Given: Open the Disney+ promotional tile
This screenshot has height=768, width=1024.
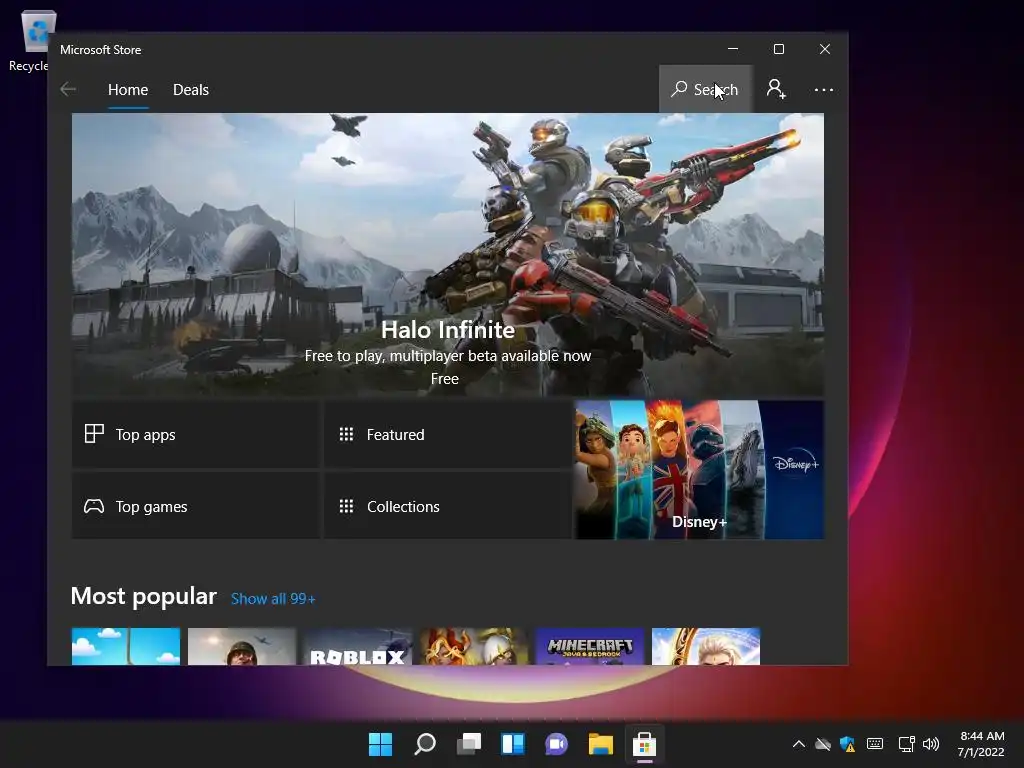Looking at the screenshot, I should (x=699, y=470).
